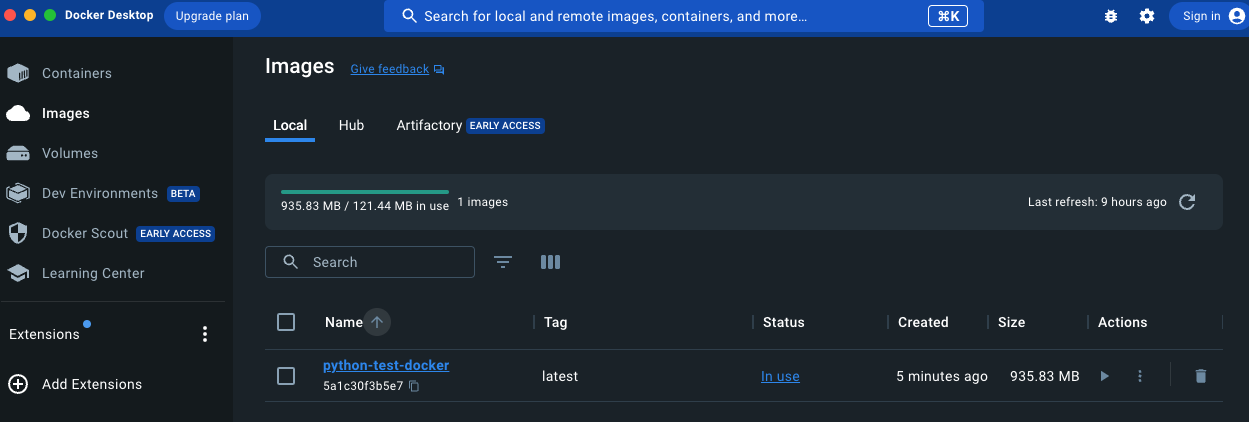The image size is (1249, 422).
Task: Open Learning Center in sidebar
Action: pos(93,273)
